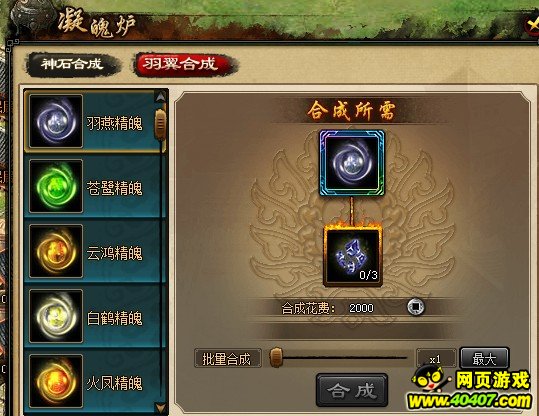Click the 批量合成 label button
This screenshot has height=416, width=539.
click(x=227, y=359)
